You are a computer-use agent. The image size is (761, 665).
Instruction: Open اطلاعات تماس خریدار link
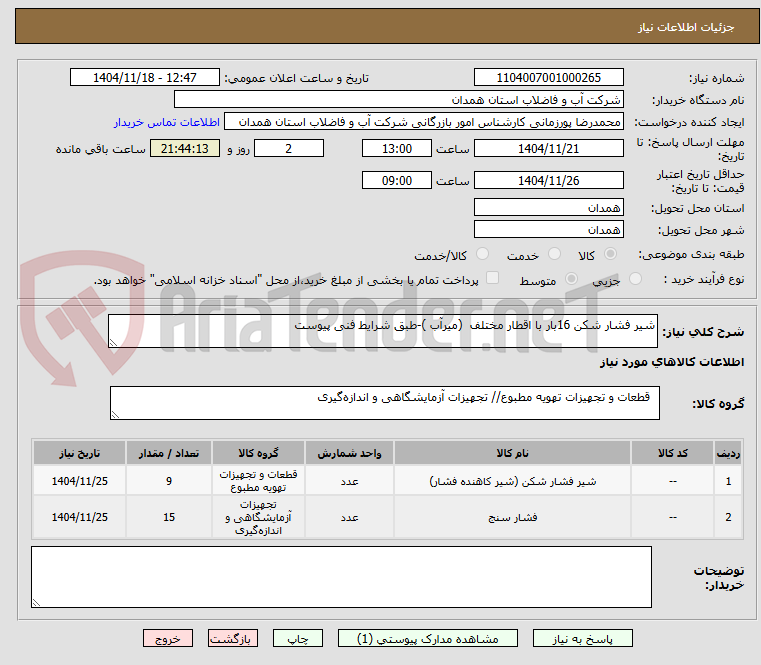click(x=167, y=122)
